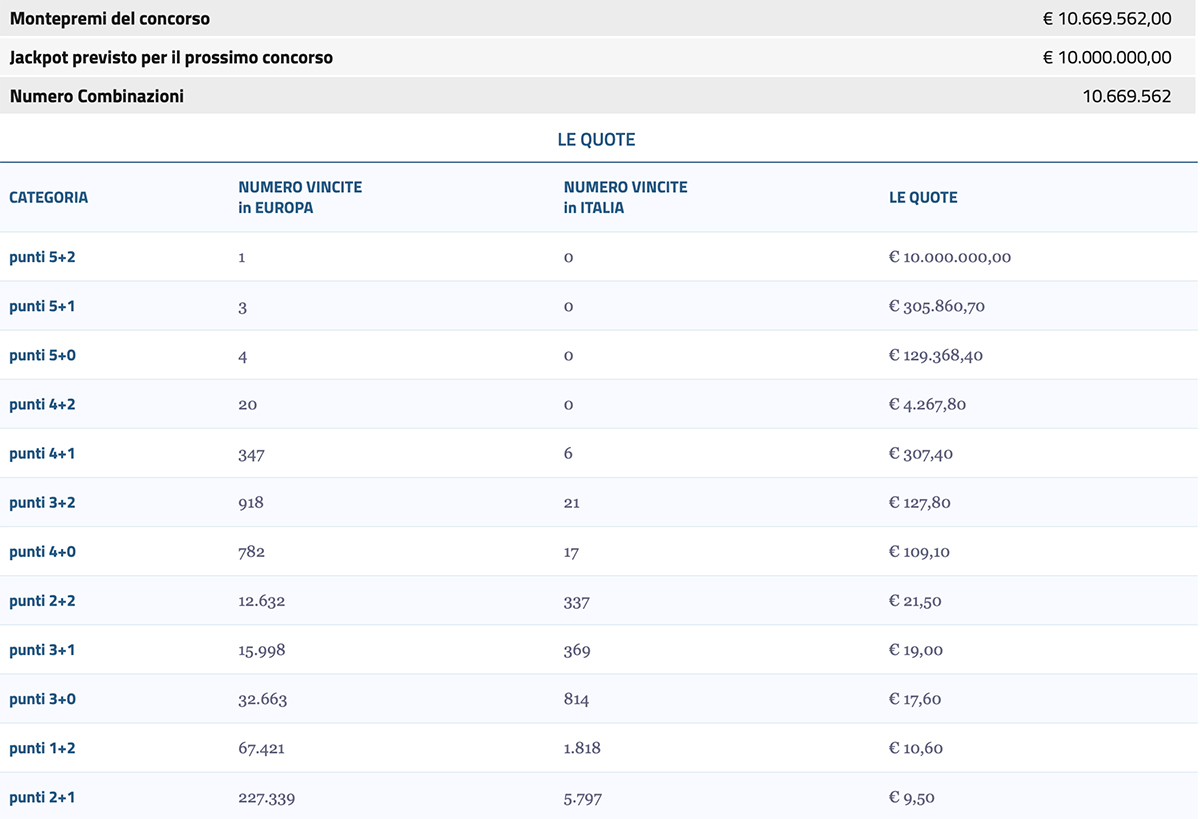Open the punti 5+1 category link
Image resolution: width=1200 pixels, height=819 pixels.
(x=41, y=306)
